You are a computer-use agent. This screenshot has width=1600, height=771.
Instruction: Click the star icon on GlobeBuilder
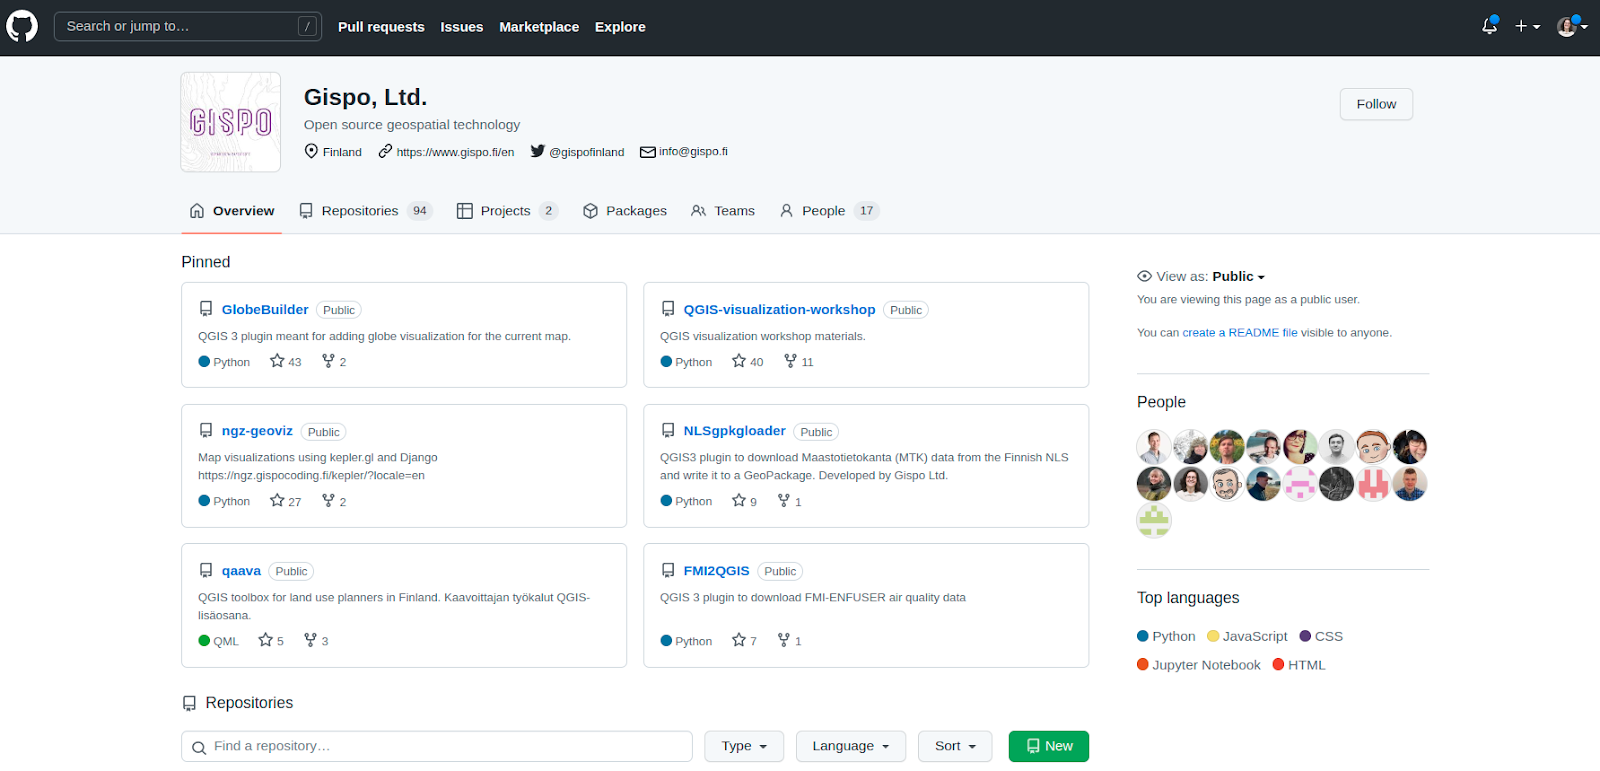point(277,361)
